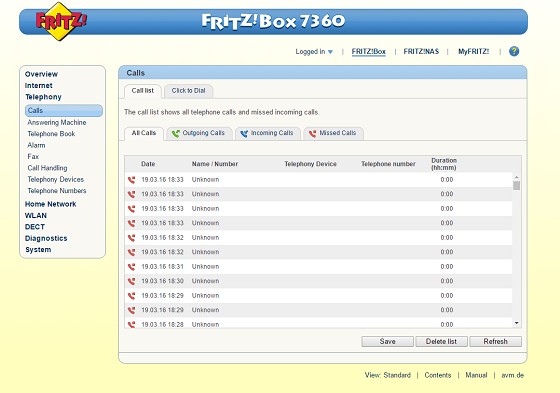The height and width of the screenshot is (393, 560).
Task: Click the Outgoing Calls tab's green phone icon
Action: pos(175,134)
